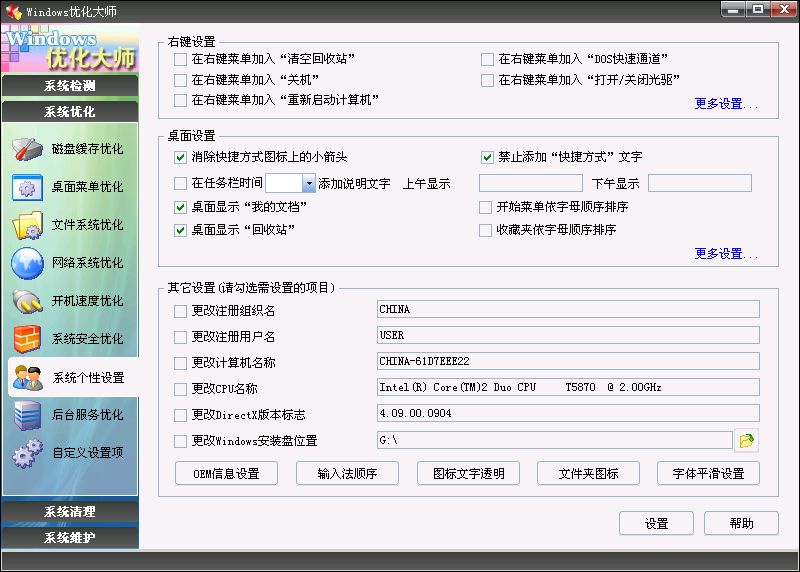Click the 帮助 button
The image size is (800, 572).
pos(741,523)
